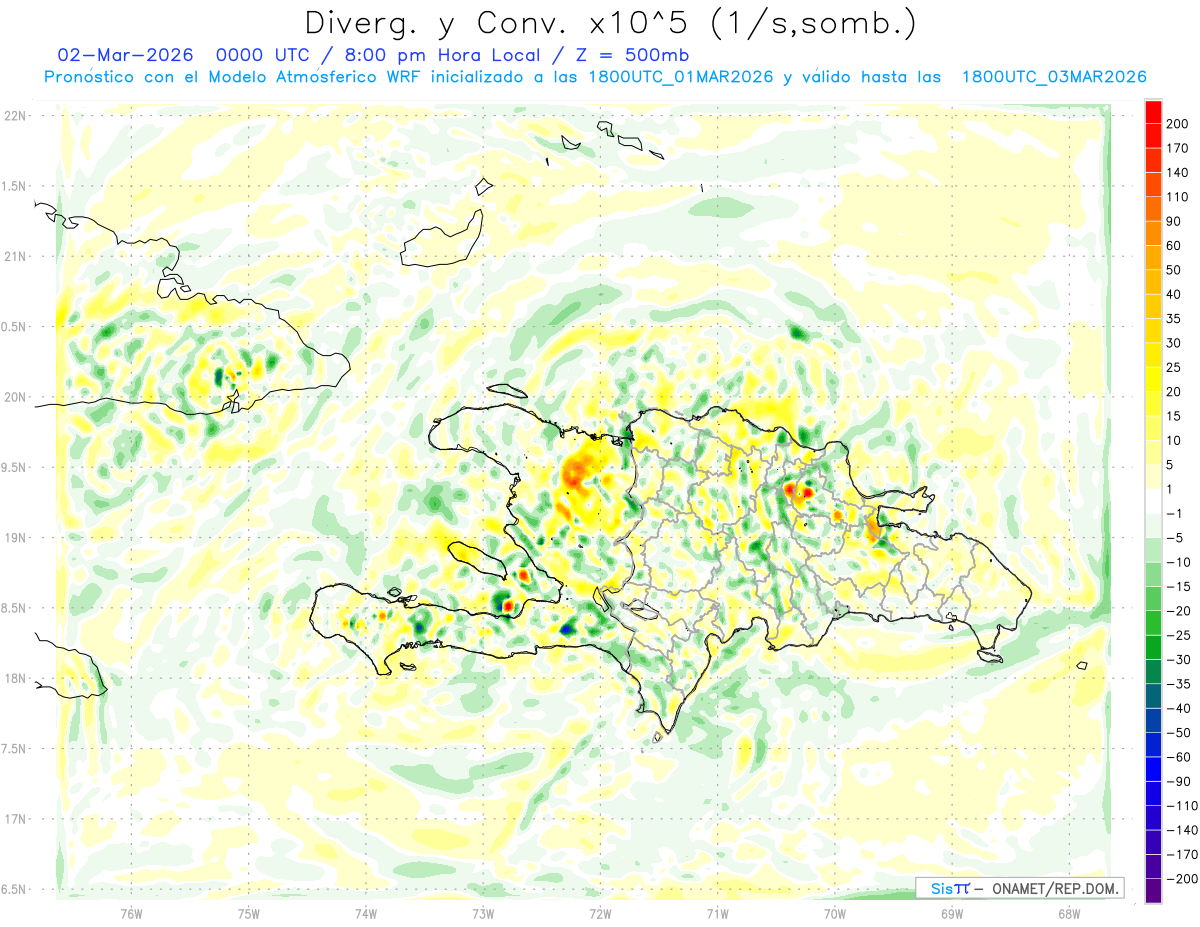The width and height of the screenshot is (1200, 927).
Task: Click the "170" value on the color scale
Action: tap(1177, 148)
